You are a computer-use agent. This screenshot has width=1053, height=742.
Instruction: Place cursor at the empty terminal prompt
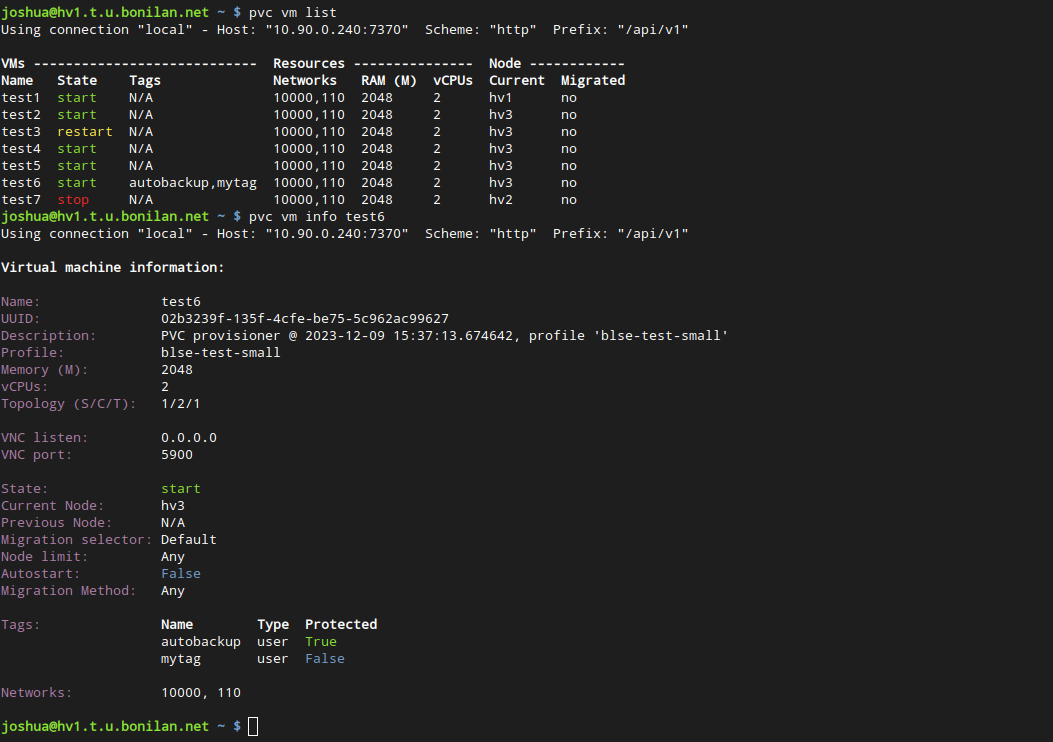click(252, 726)
